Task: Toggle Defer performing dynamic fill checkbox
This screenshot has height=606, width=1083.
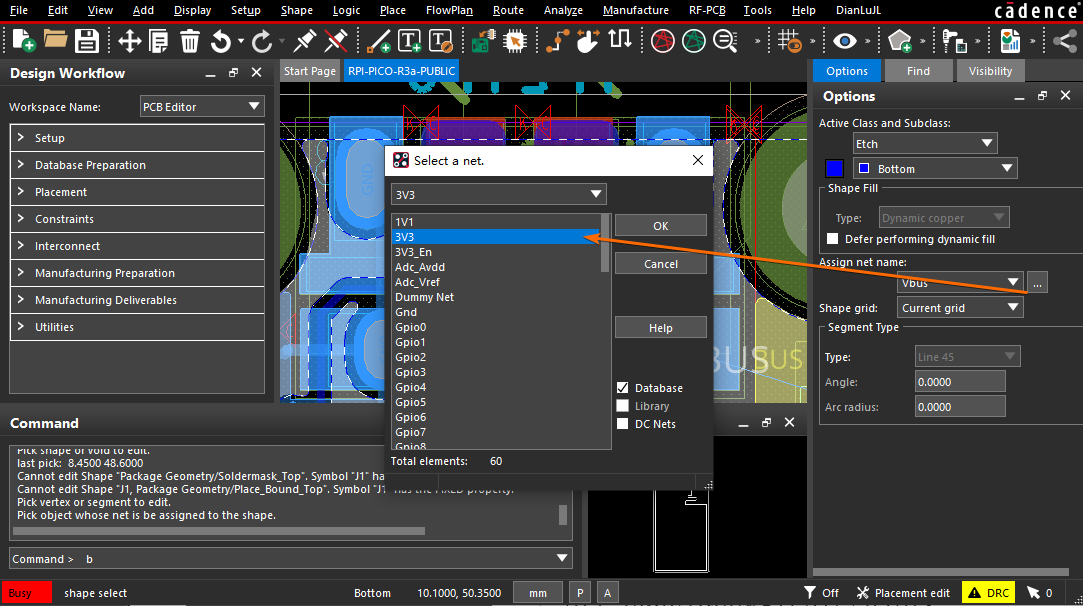Action: tap(833, 239)
